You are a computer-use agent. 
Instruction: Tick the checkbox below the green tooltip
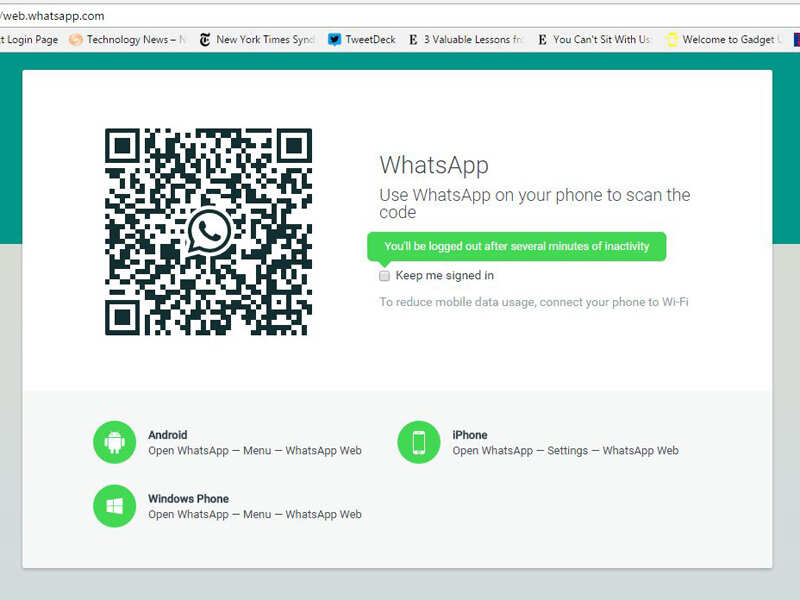(384, 276)
